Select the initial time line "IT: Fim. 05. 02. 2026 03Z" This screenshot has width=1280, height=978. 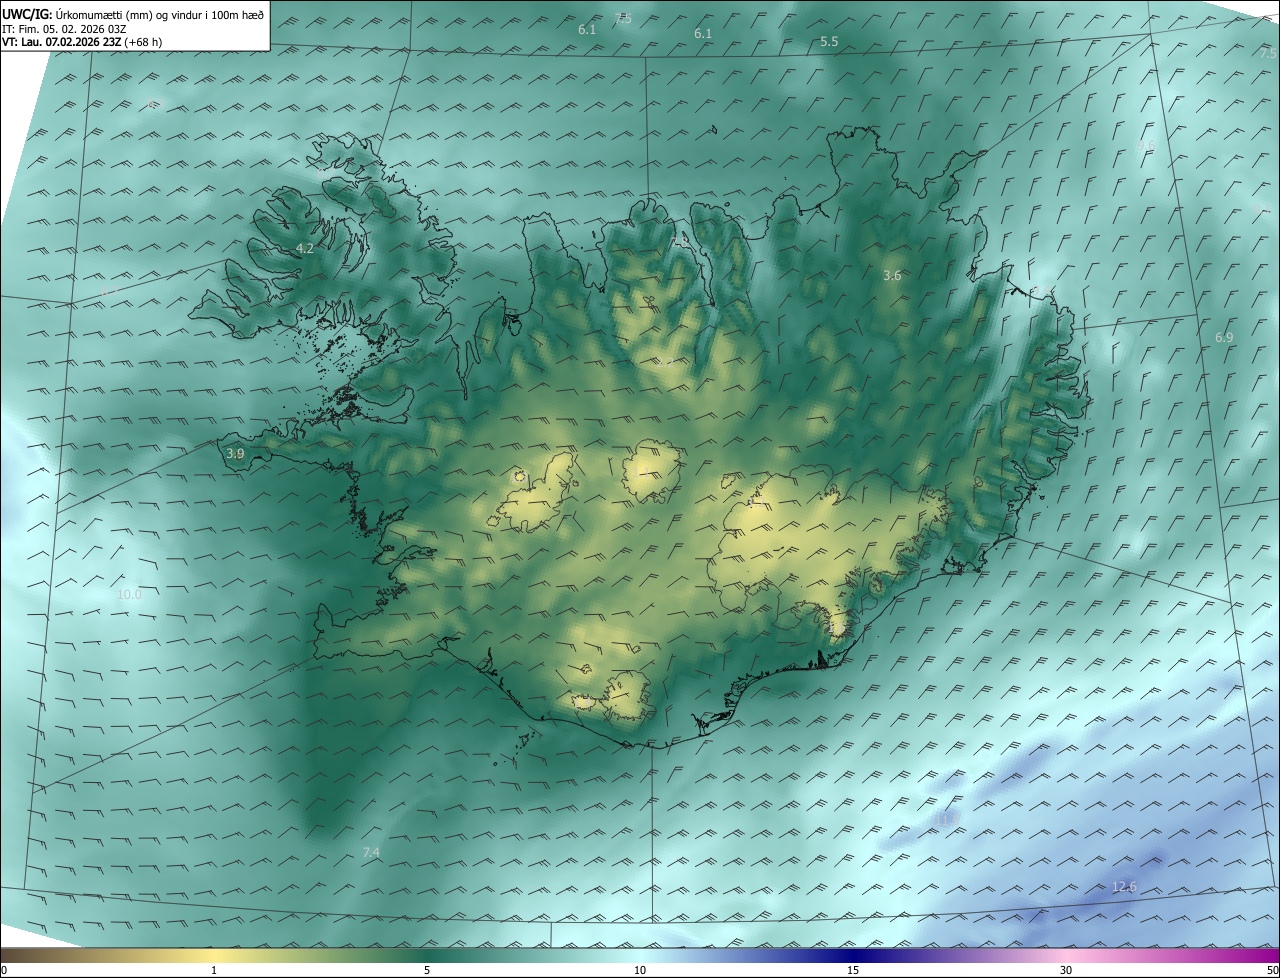tap(64, 28)
